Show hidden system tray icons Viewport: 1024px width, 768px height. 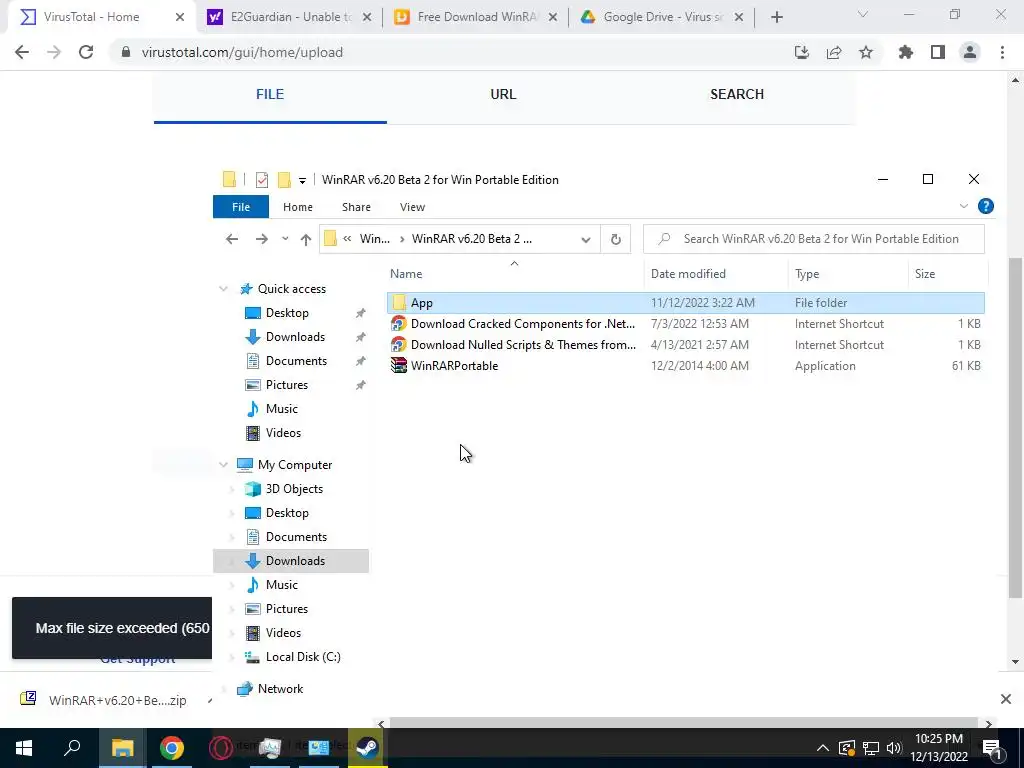click(823, 748)
